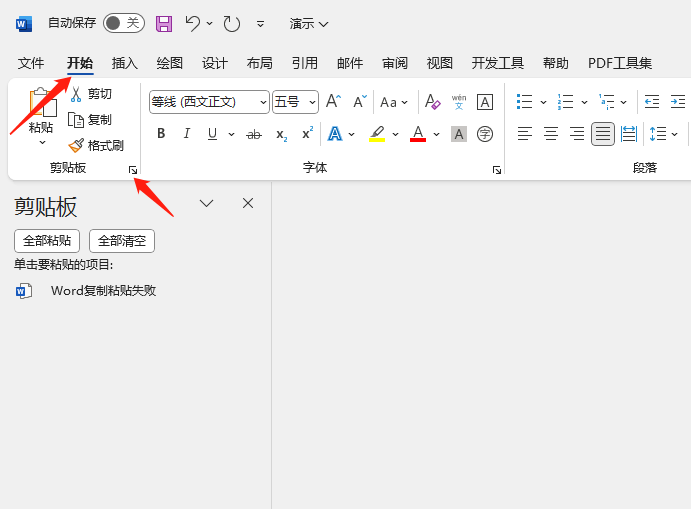The image size is (691, 509).
Task: Close the 剪贴板 pane
Action: (248, 203)
